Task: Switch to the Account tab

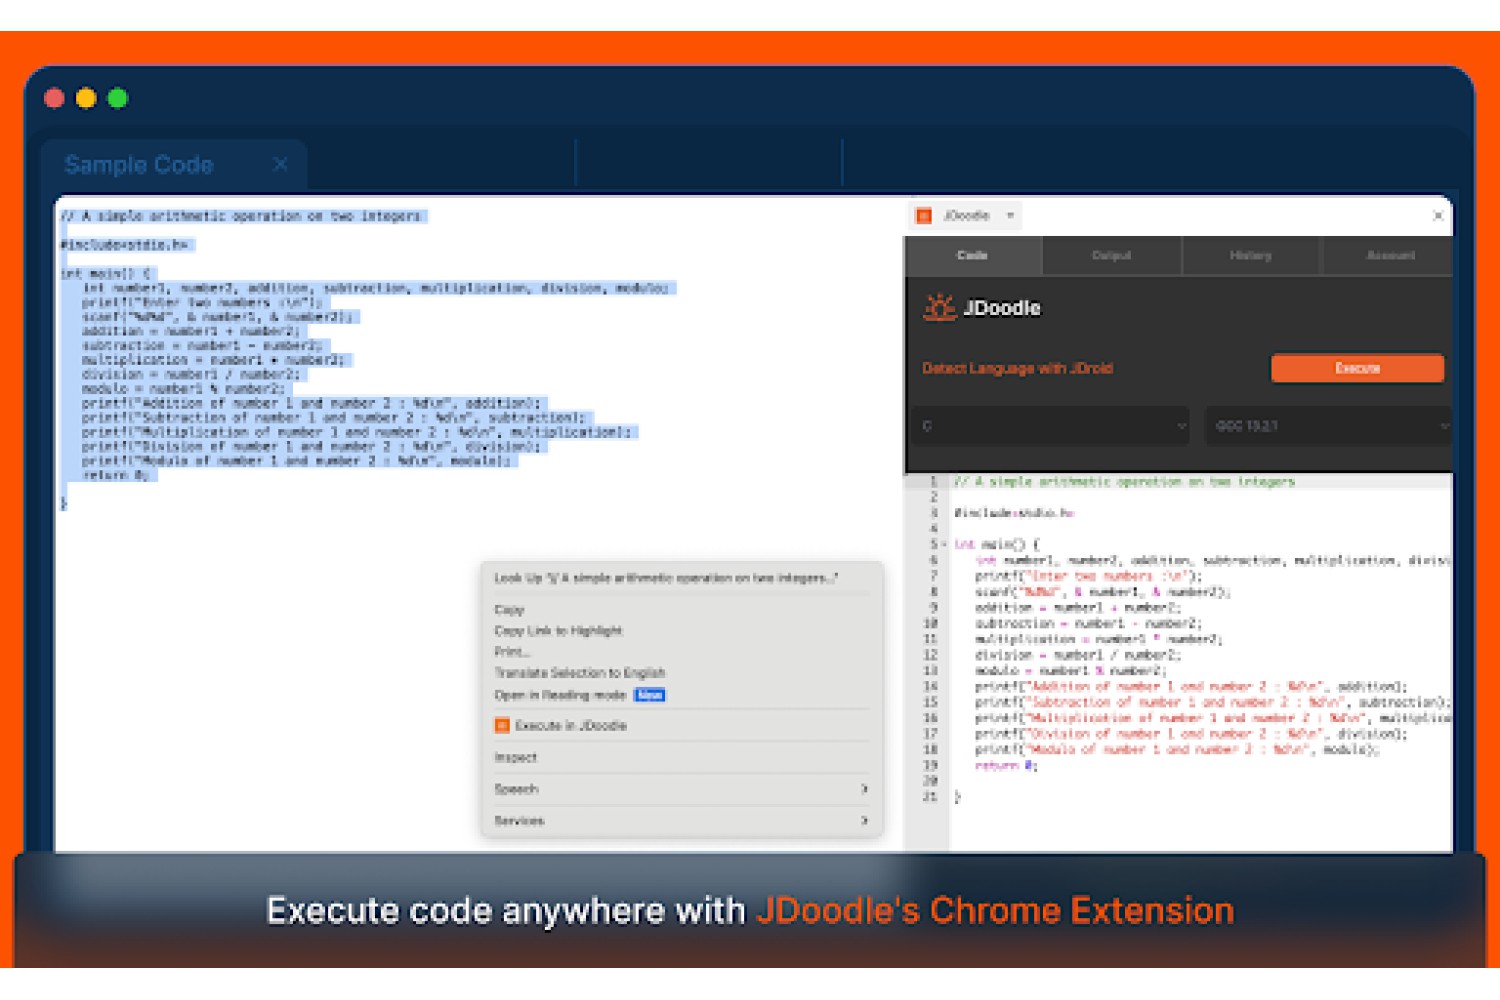Action: 1389,256
